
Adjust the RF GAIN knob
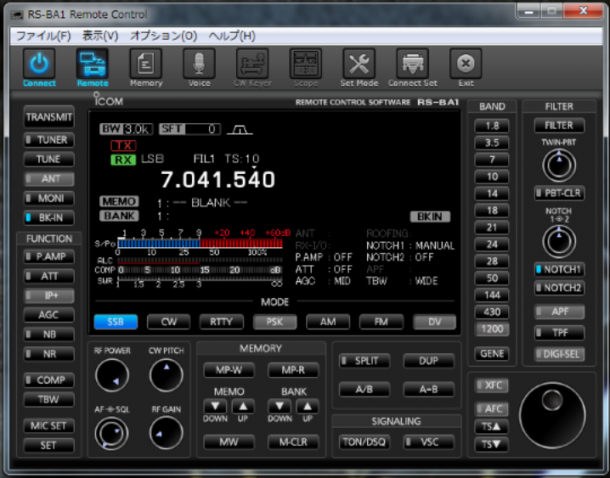click(166, 433)
